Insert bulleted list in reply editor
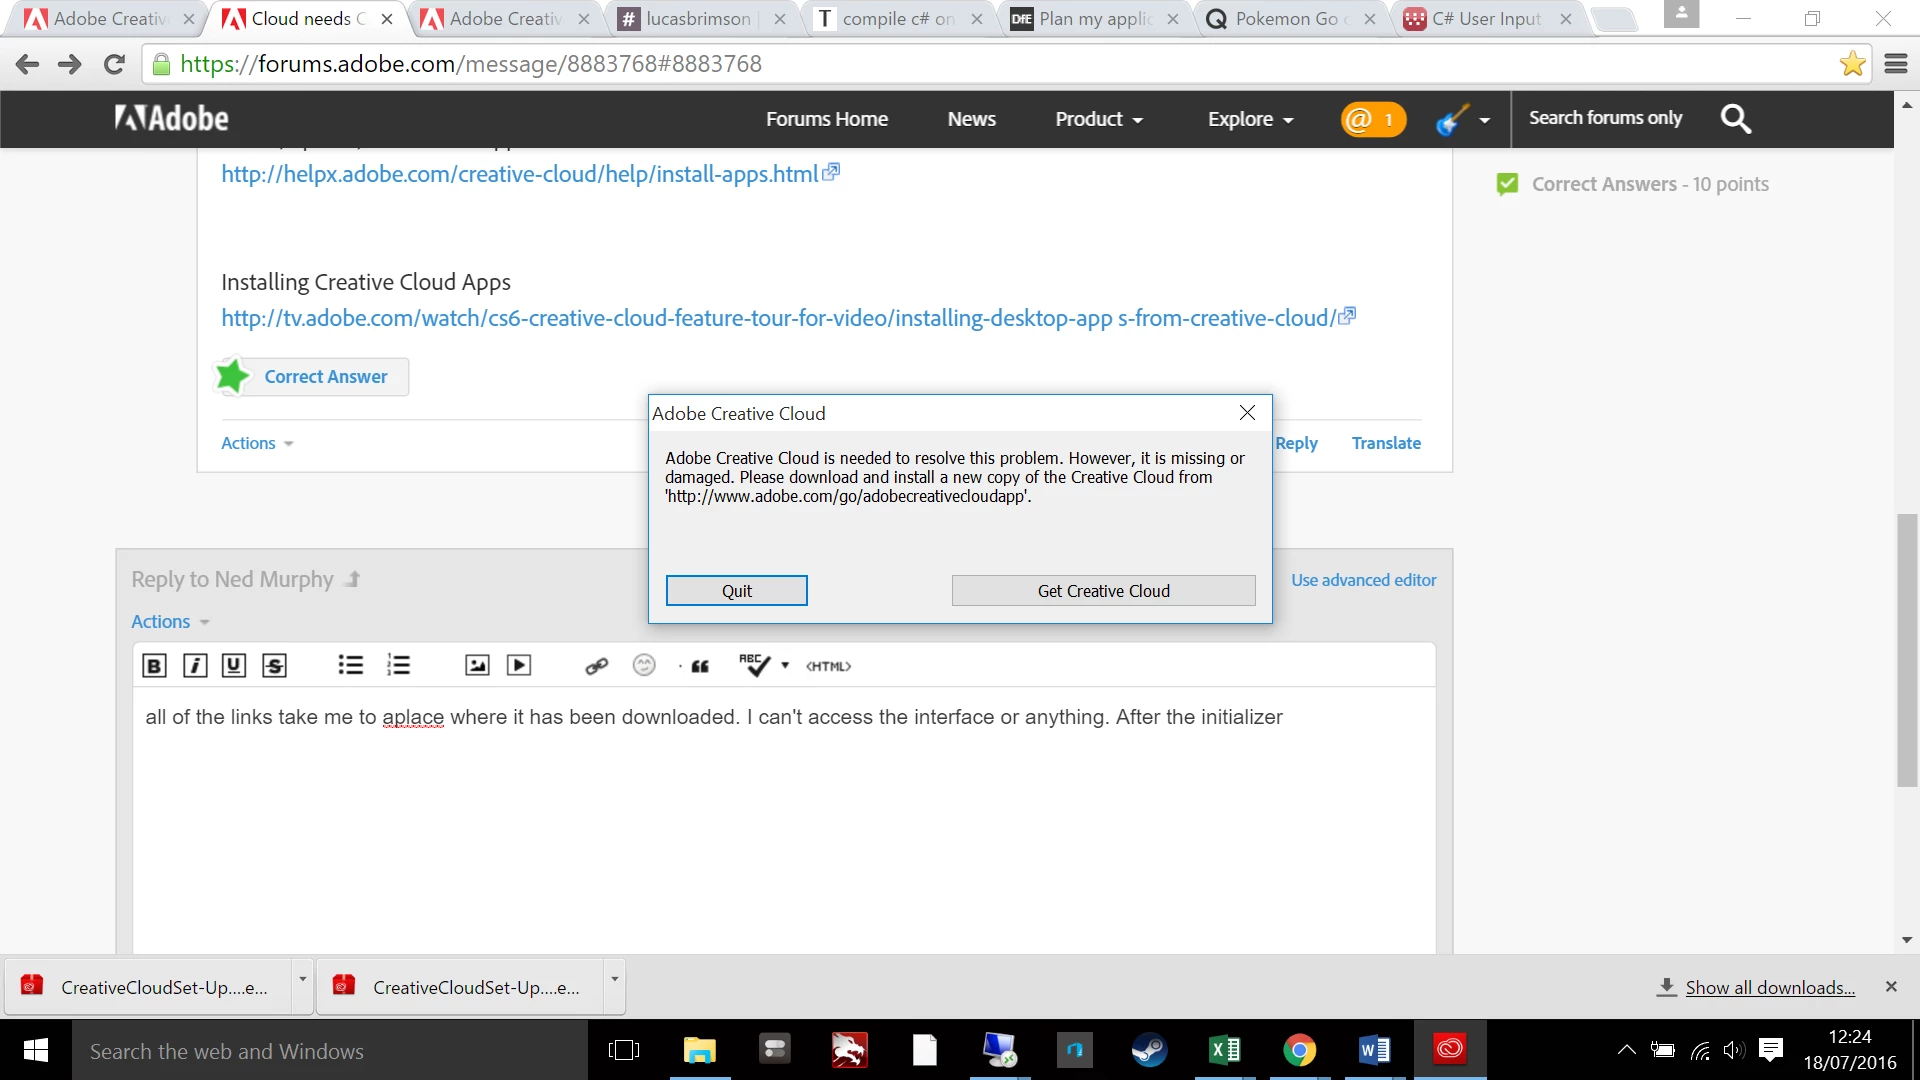This screenshot has height=1080, width=1920. pyautogui.click(x=350, y=666)
